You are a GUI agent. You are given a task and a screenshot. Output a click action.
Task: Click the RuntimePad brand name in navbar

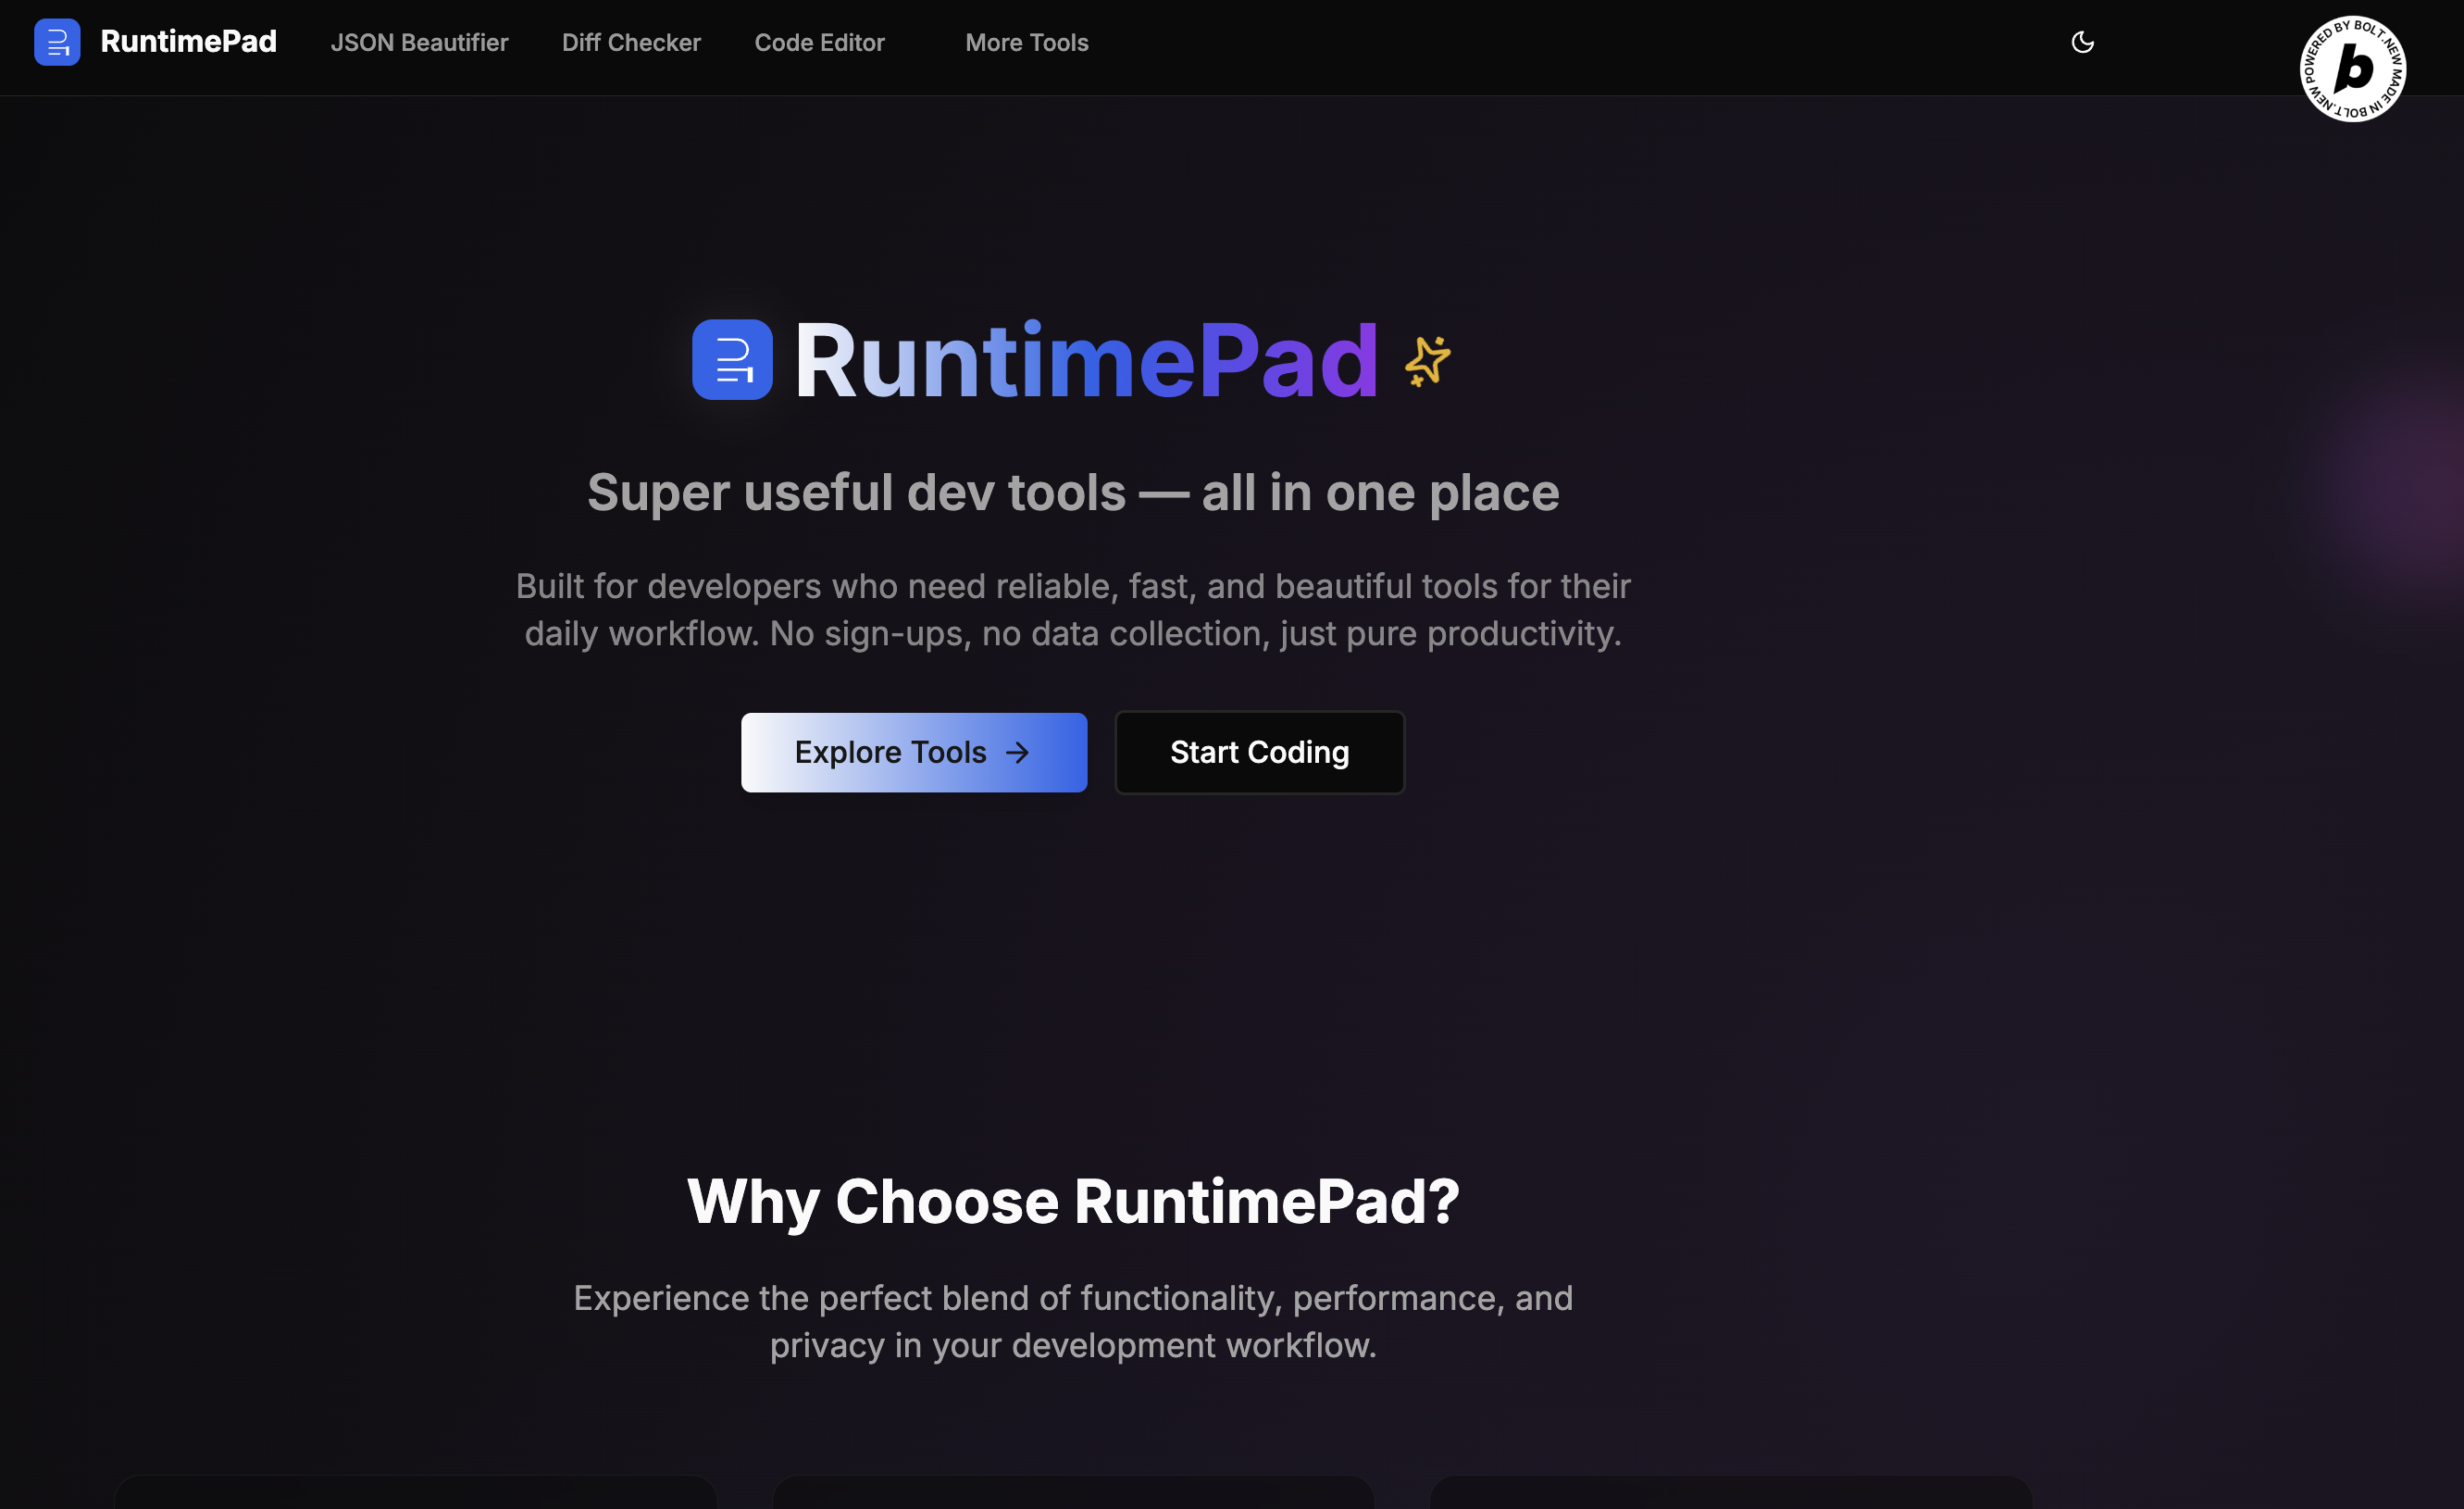[188, 42]
